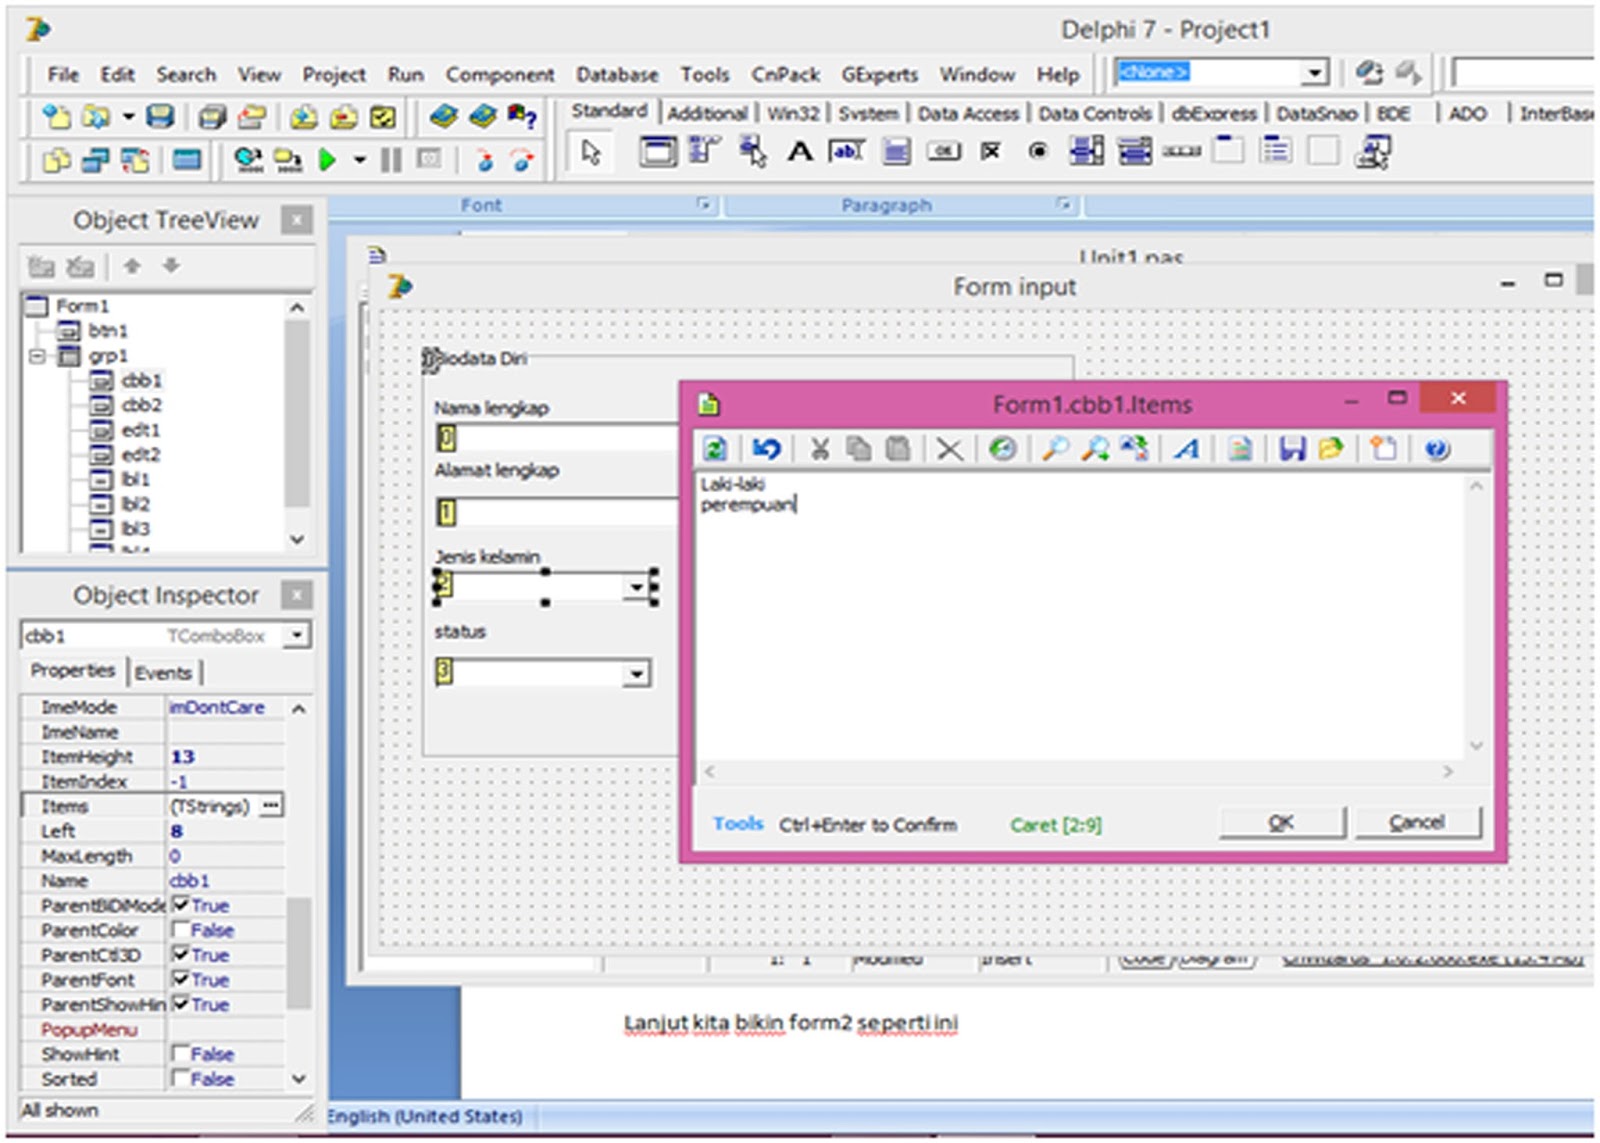
Task: Click the Trace Into debug icon
Action: (x=484, y=160)
